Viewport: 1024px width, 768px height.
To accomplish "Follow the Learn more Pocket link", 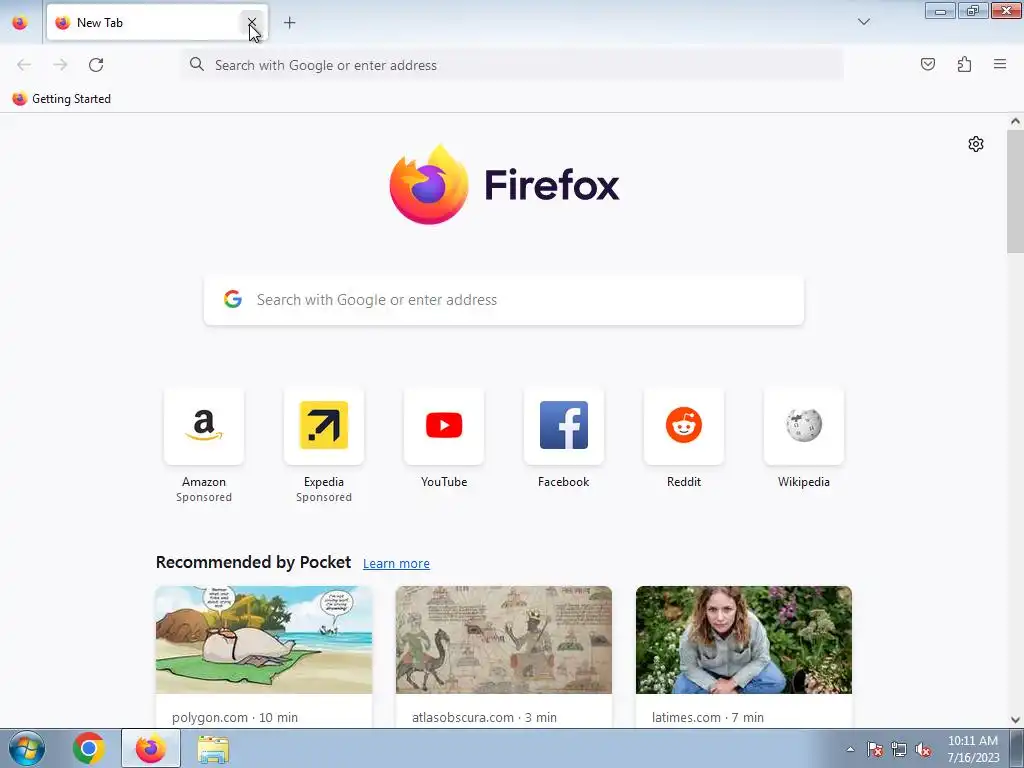I will click(x=396, y=563).
